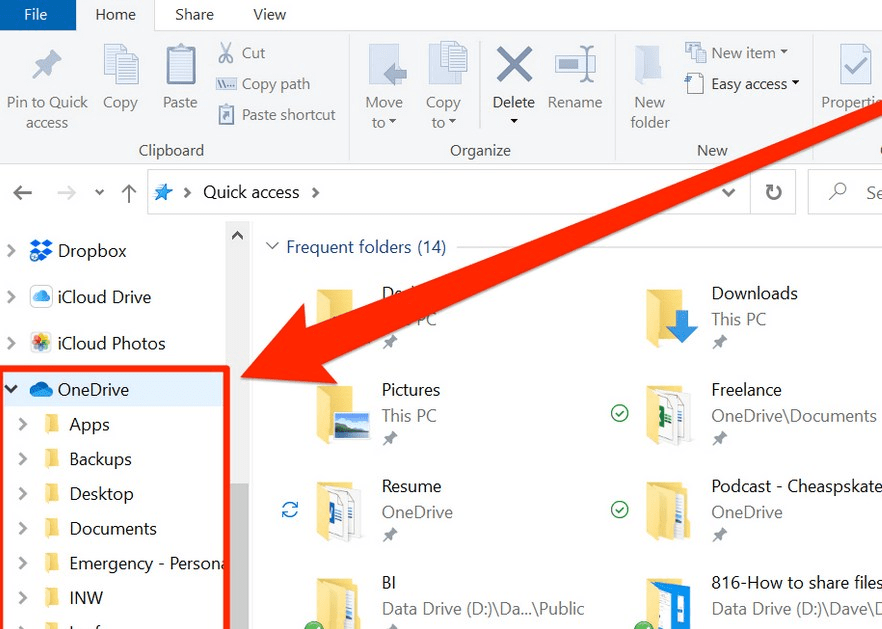Choose Paste shortcut in the ribbon
This screenshot has width=882, height=629.
click(277, 115)
